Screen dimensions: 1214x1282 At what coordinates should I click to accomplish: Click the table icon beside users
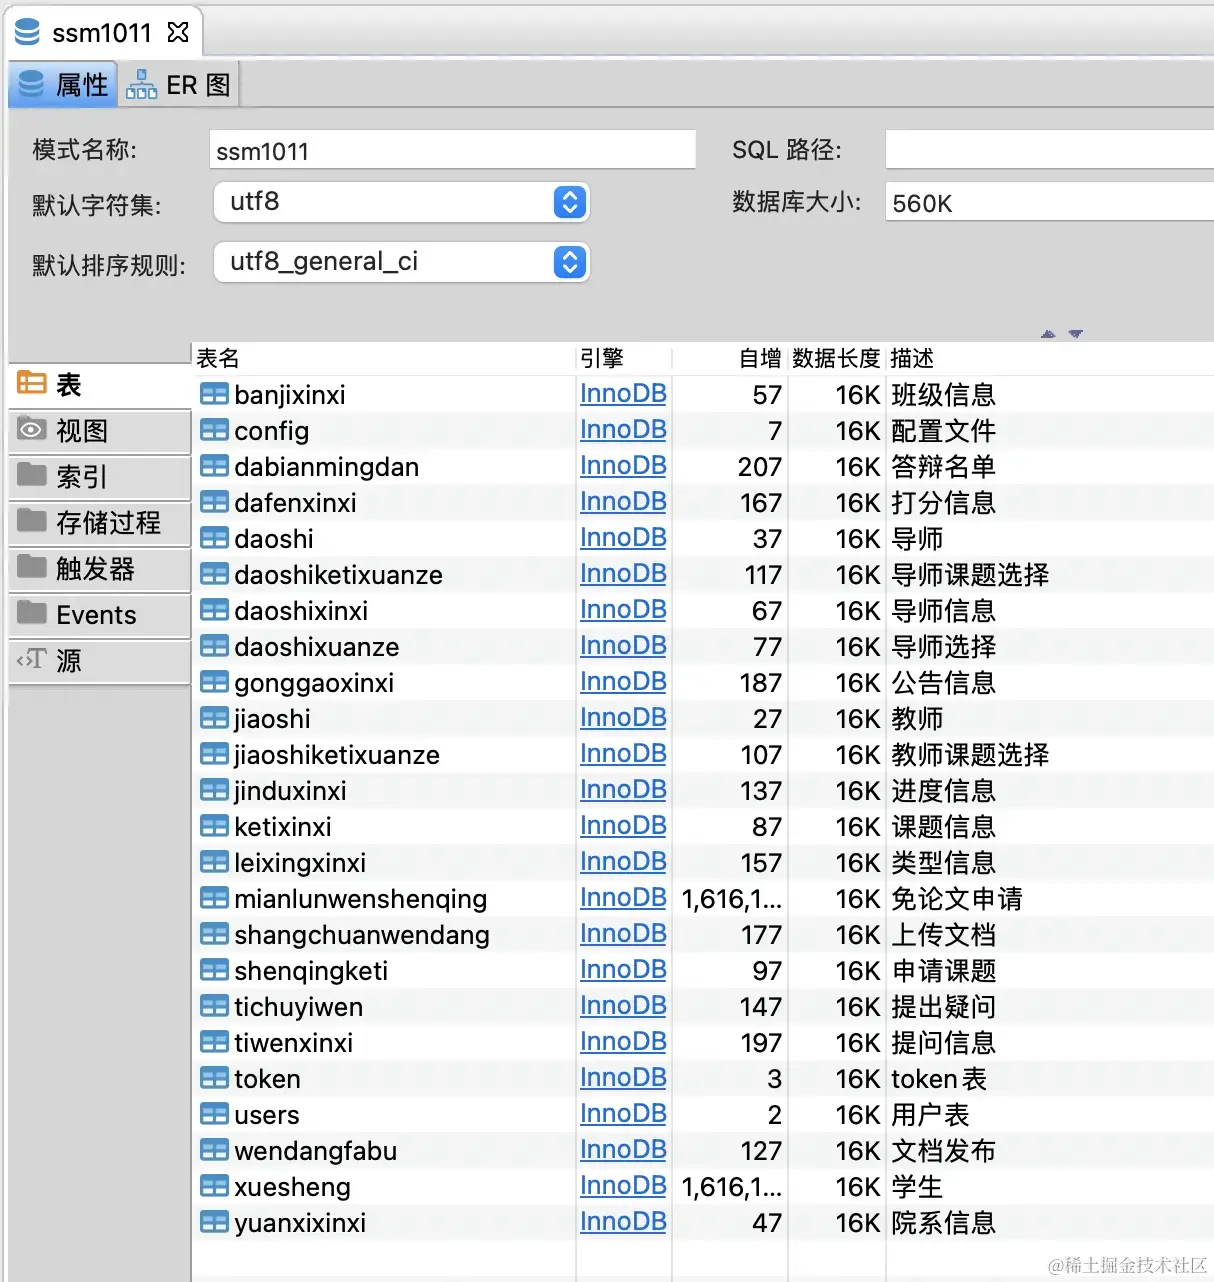pos(214,1113)
